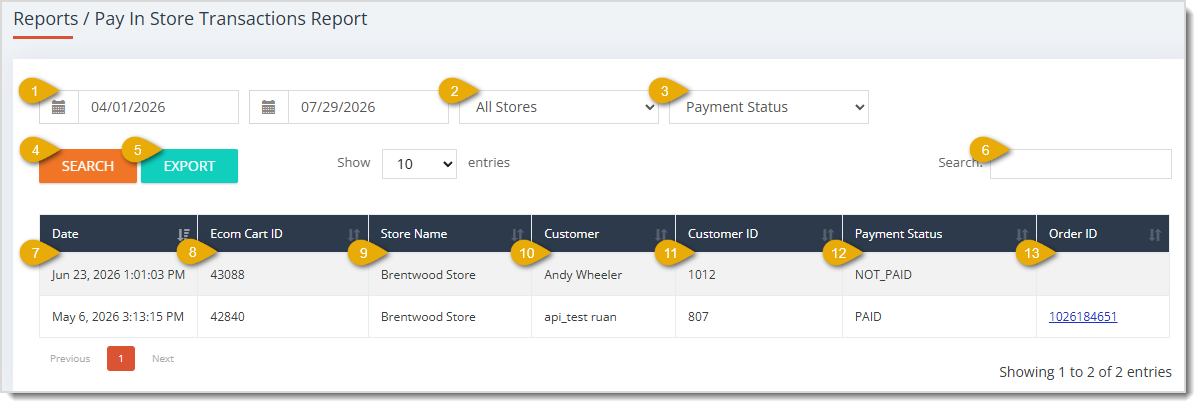Sort by the Customer ID sort icon
The height and width of the screenshot is (408, 1201).
(x=828, y=234)
